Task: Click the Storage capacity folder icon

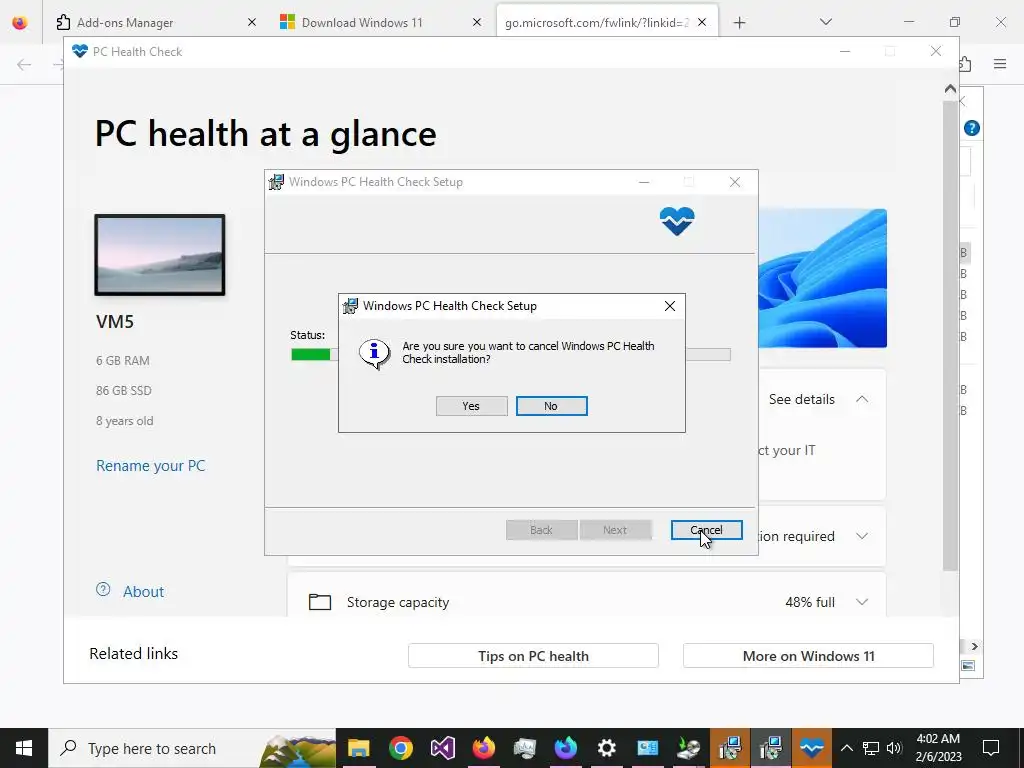Action: (320, 601)
